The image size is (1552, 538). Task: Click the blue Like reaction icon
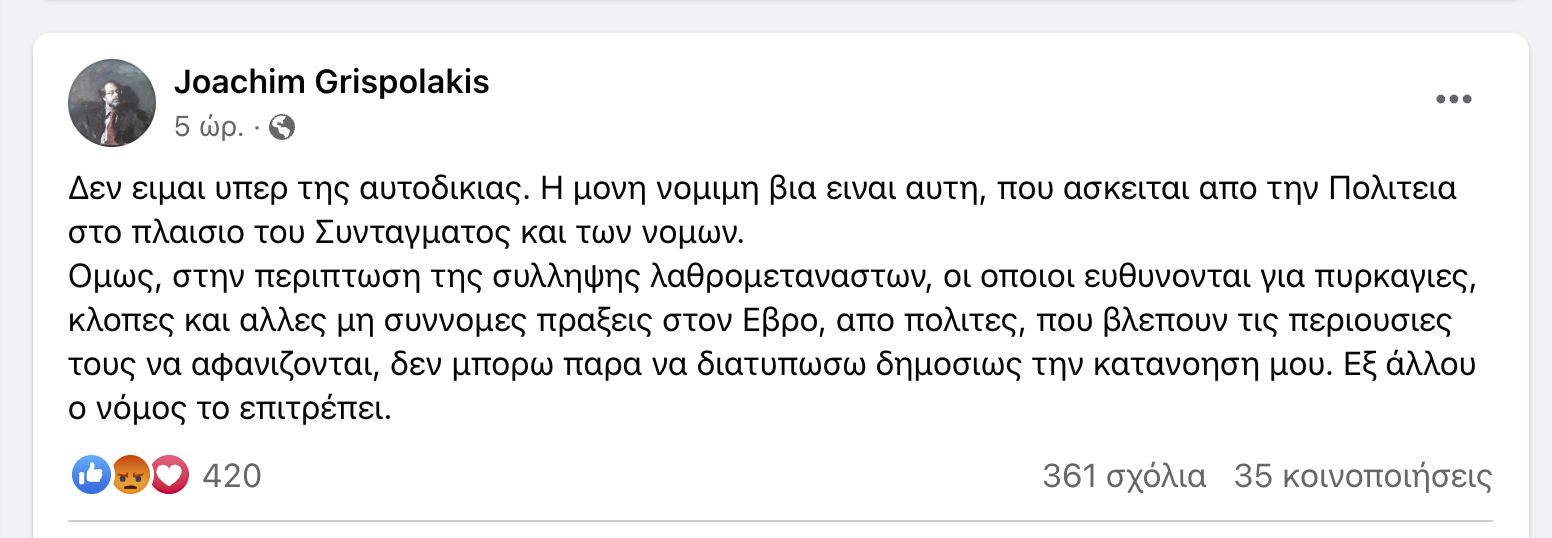(91, 476)
